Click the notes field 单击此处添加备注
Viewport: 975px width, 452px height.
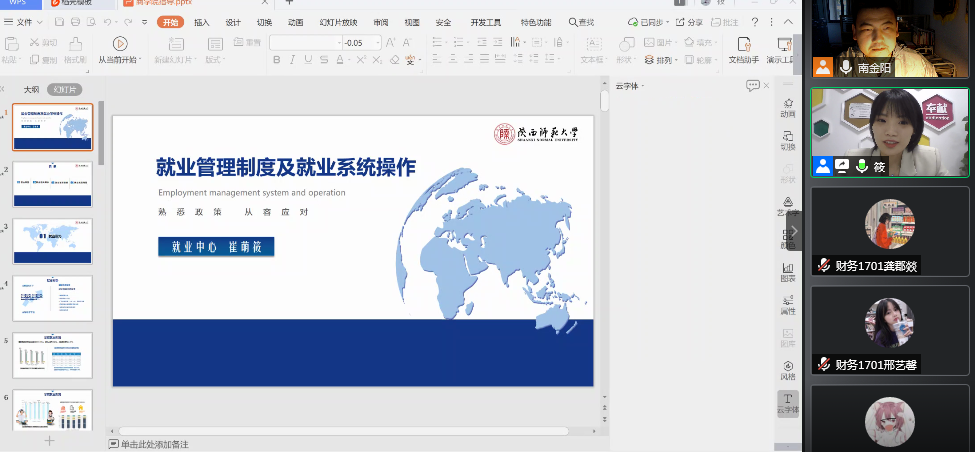coord(154,444)
